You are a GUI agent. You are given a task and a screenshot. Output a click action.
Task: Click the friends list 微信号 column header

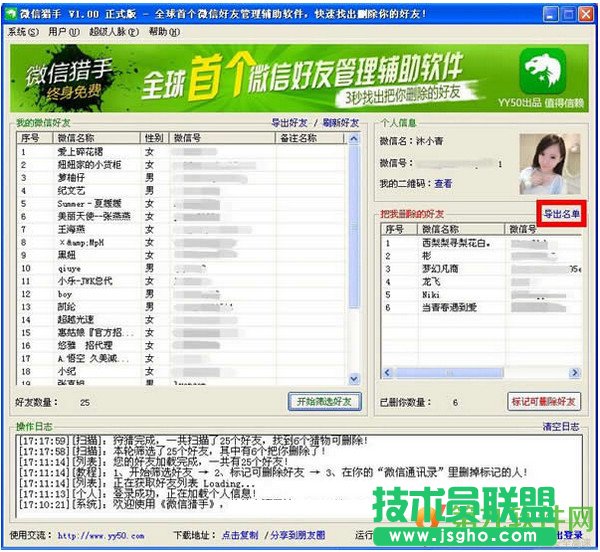(222, 138)
